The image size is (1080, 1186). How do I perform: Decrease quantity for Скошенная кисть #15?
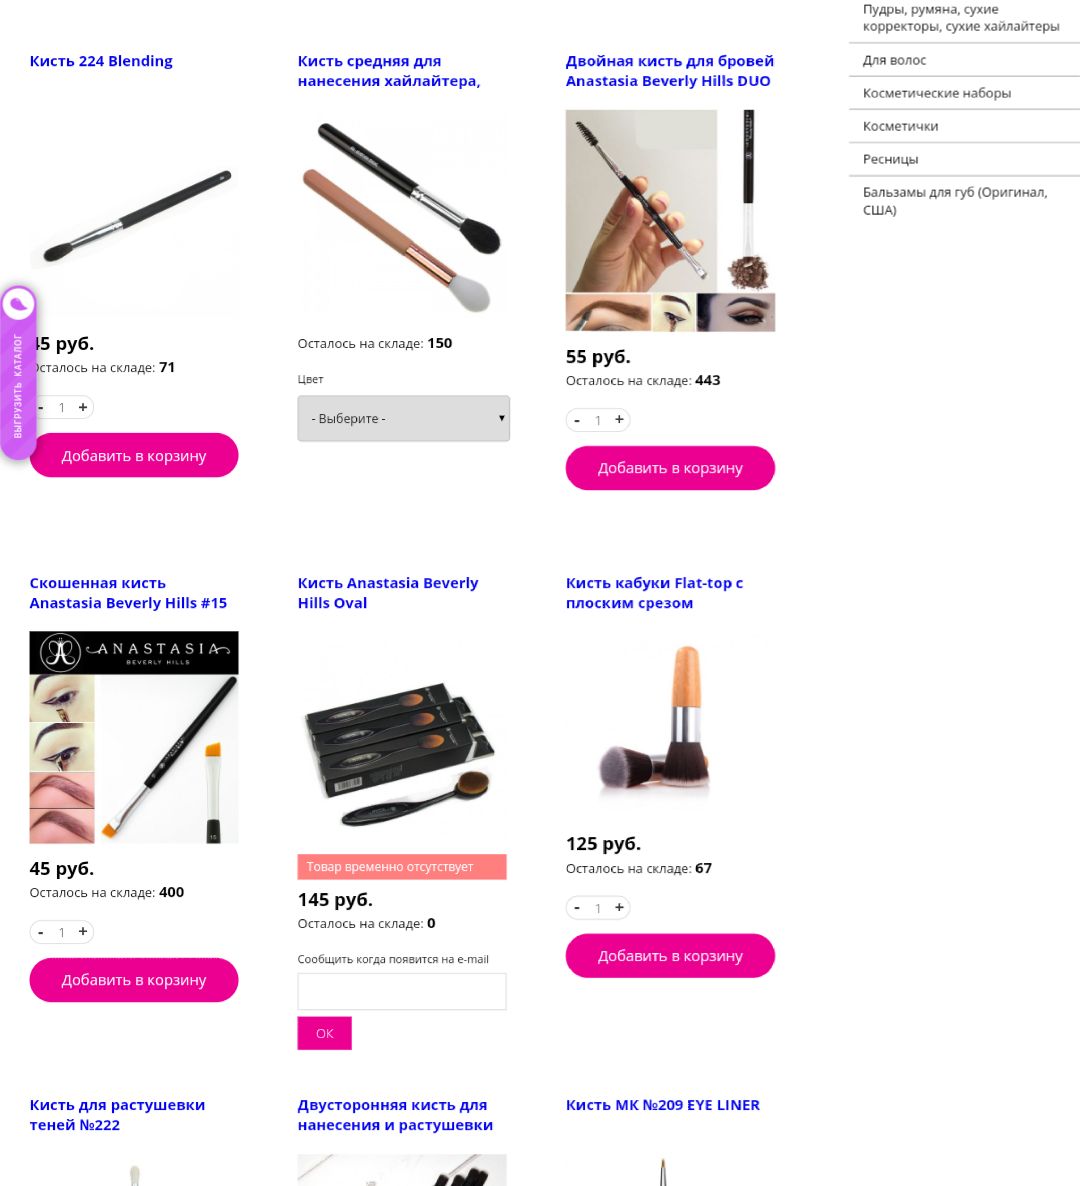click(41, 932)
